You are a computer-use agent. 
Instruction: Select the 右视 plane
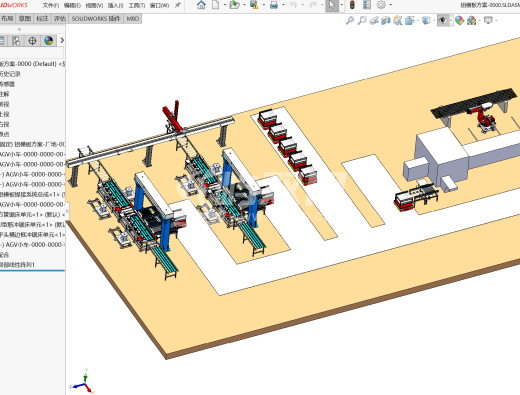coord(5,124)
